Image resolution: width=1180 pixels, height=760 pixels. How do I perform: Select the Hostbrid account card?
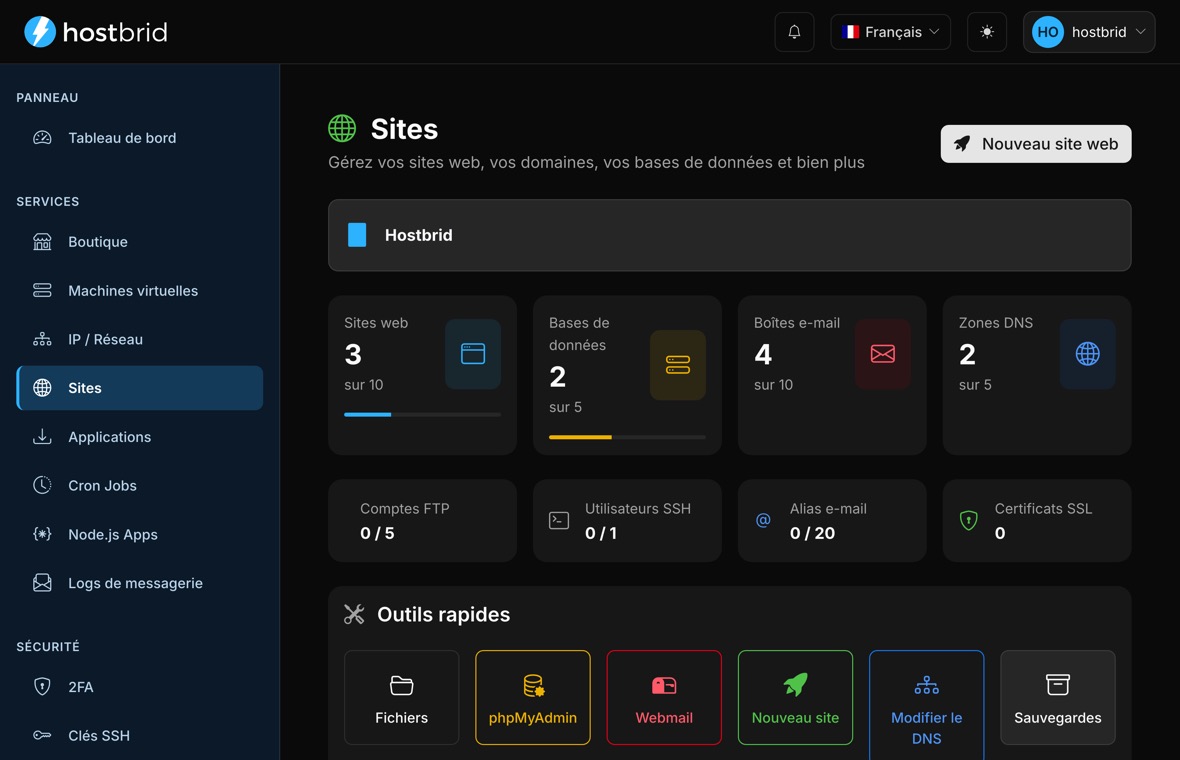[x=729, y=235]
